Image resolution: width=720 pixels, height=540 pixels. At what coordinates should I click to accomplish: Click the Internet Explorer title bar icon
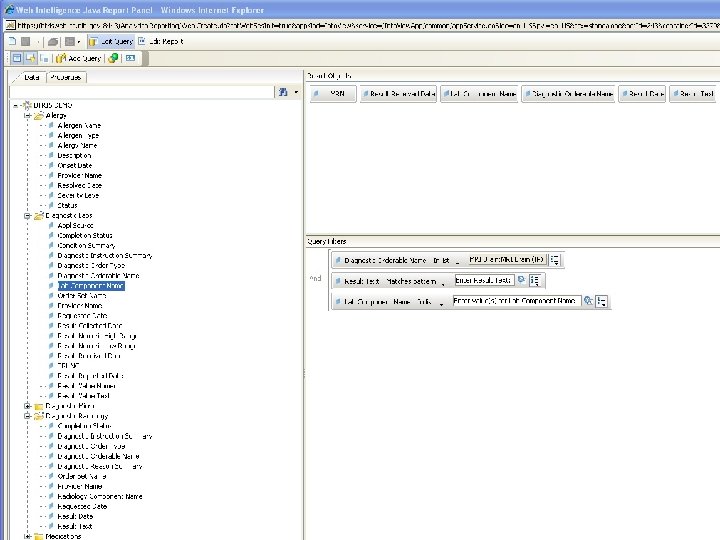(x=9, y=9)
